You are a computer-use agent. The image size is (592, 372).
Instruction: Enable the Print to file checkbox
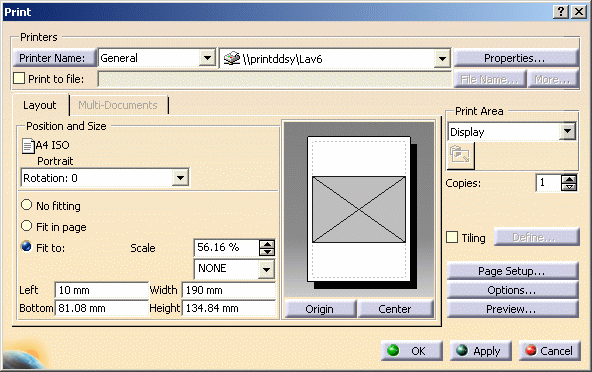(19, 79)
